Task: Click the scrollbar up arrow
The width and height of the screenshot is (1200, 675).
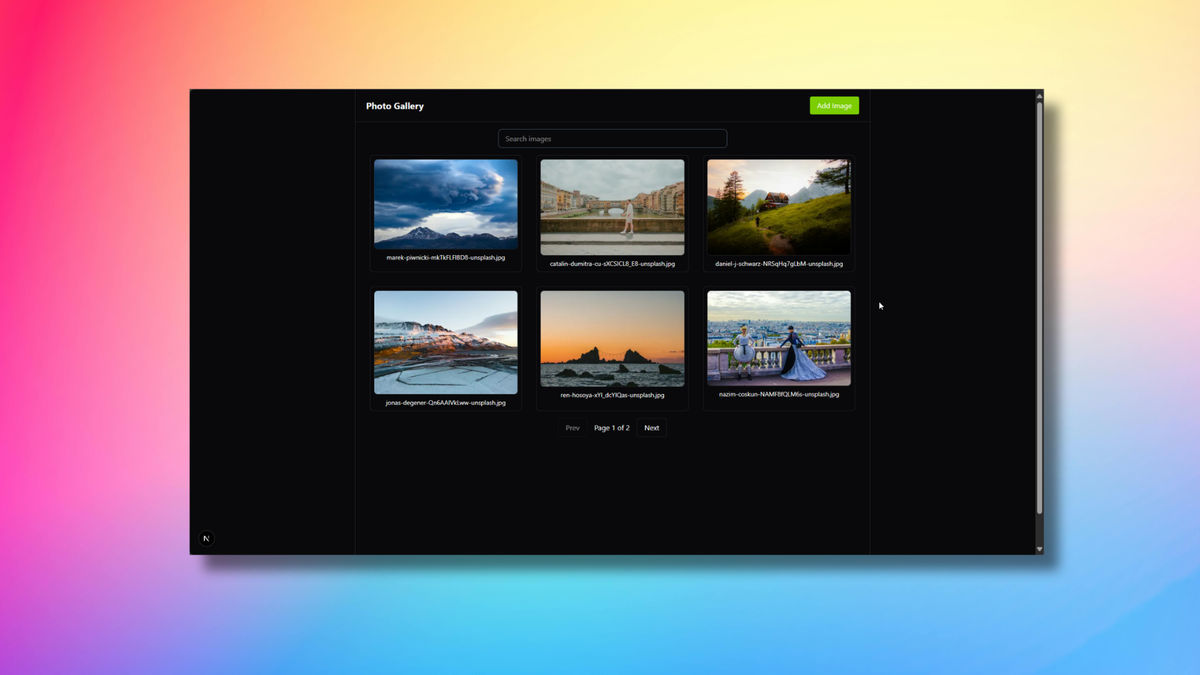Action: tap(1039, 96)
